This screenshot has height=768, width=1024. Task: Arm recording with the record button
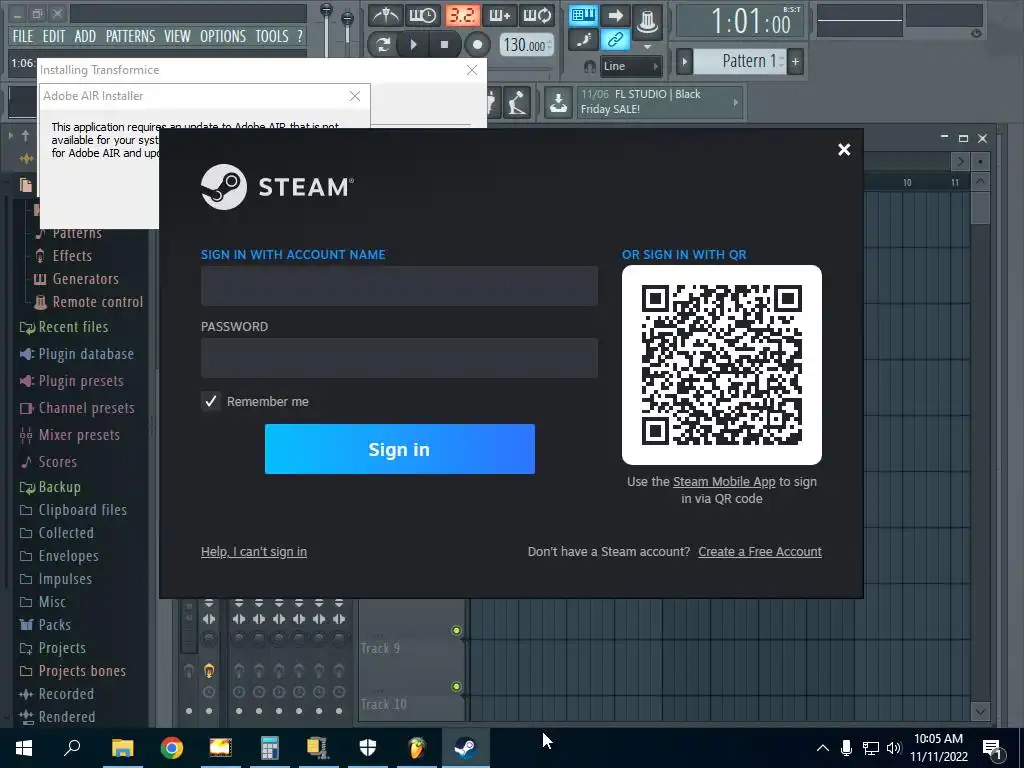[477, 44]
